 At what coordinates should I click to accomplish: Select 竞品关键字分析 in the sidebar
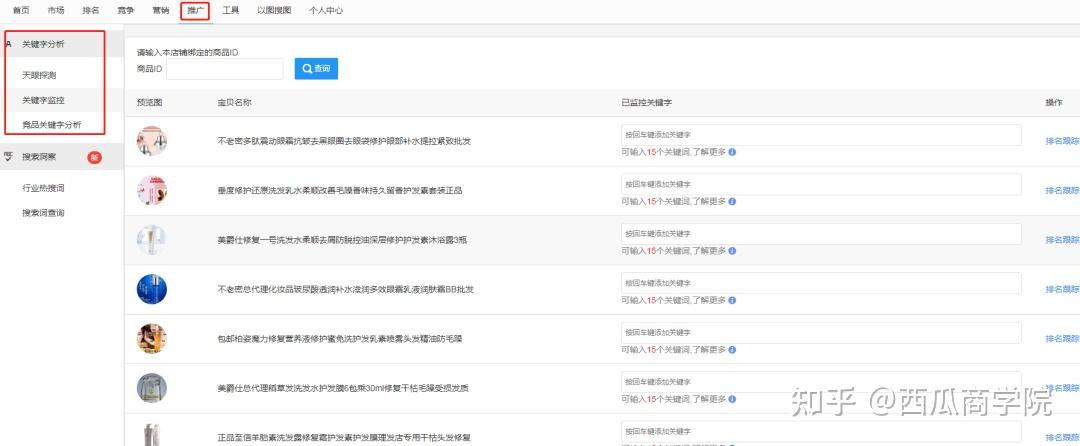tap(52, 125)
